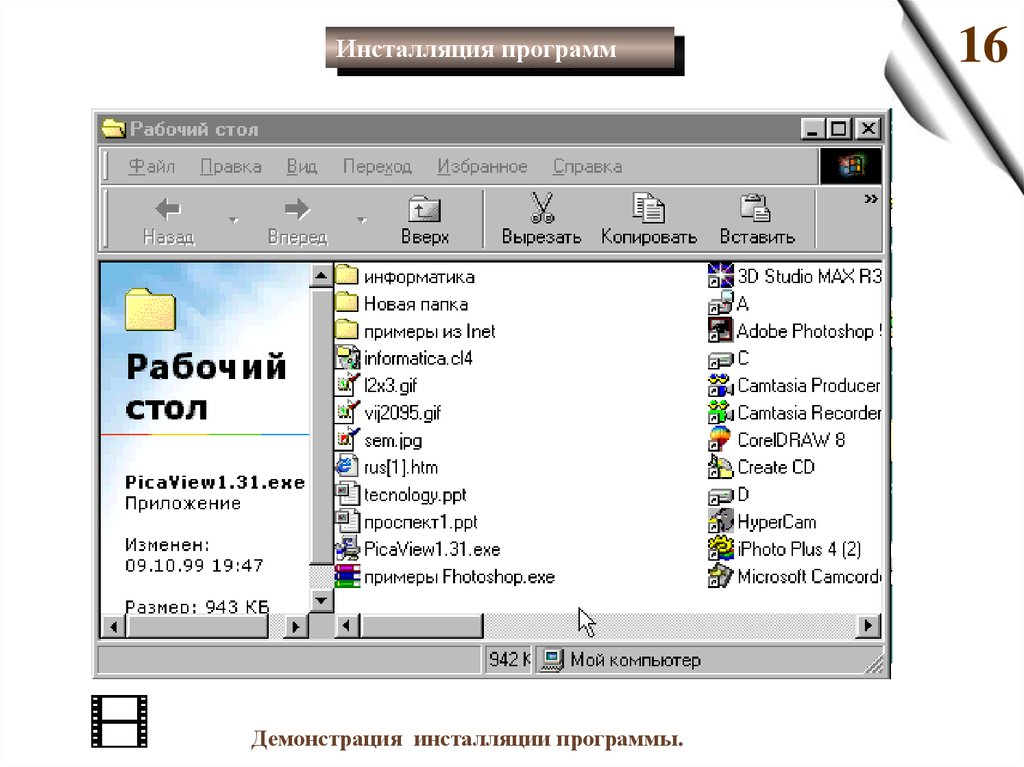The image size is (1024, 767).
Task: Close the Рабочий стол window
Action: tap(868, 129)
